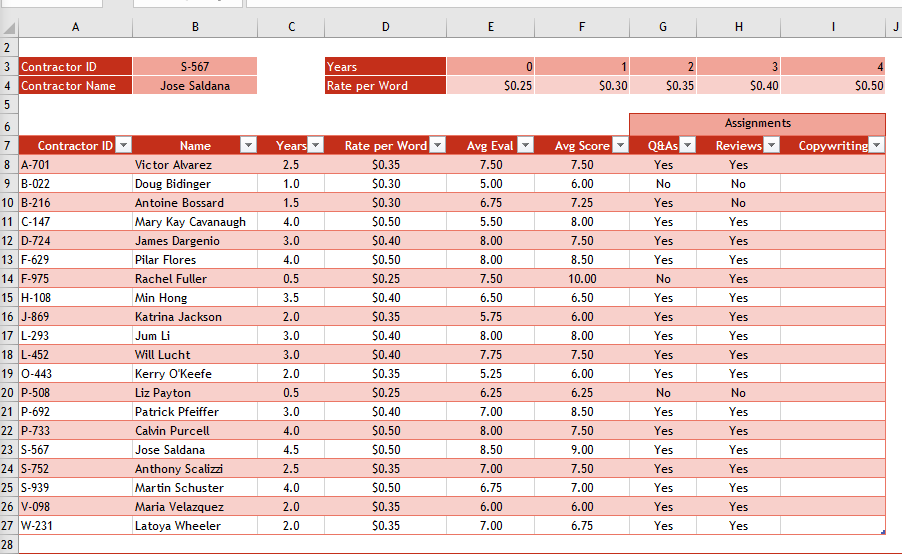This screenshot has width=902, height=554.
Task: Click the Jose Saldana cell in B4
Action: point(195,85)
